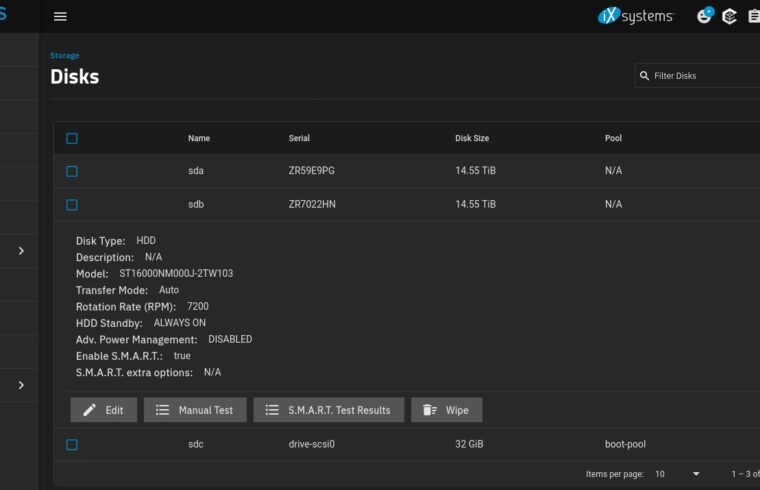This screenshot has height=490, width=760.
Task: Open the tasks clipboard icon
Action: pyautogui.click(x=753, y=16)
